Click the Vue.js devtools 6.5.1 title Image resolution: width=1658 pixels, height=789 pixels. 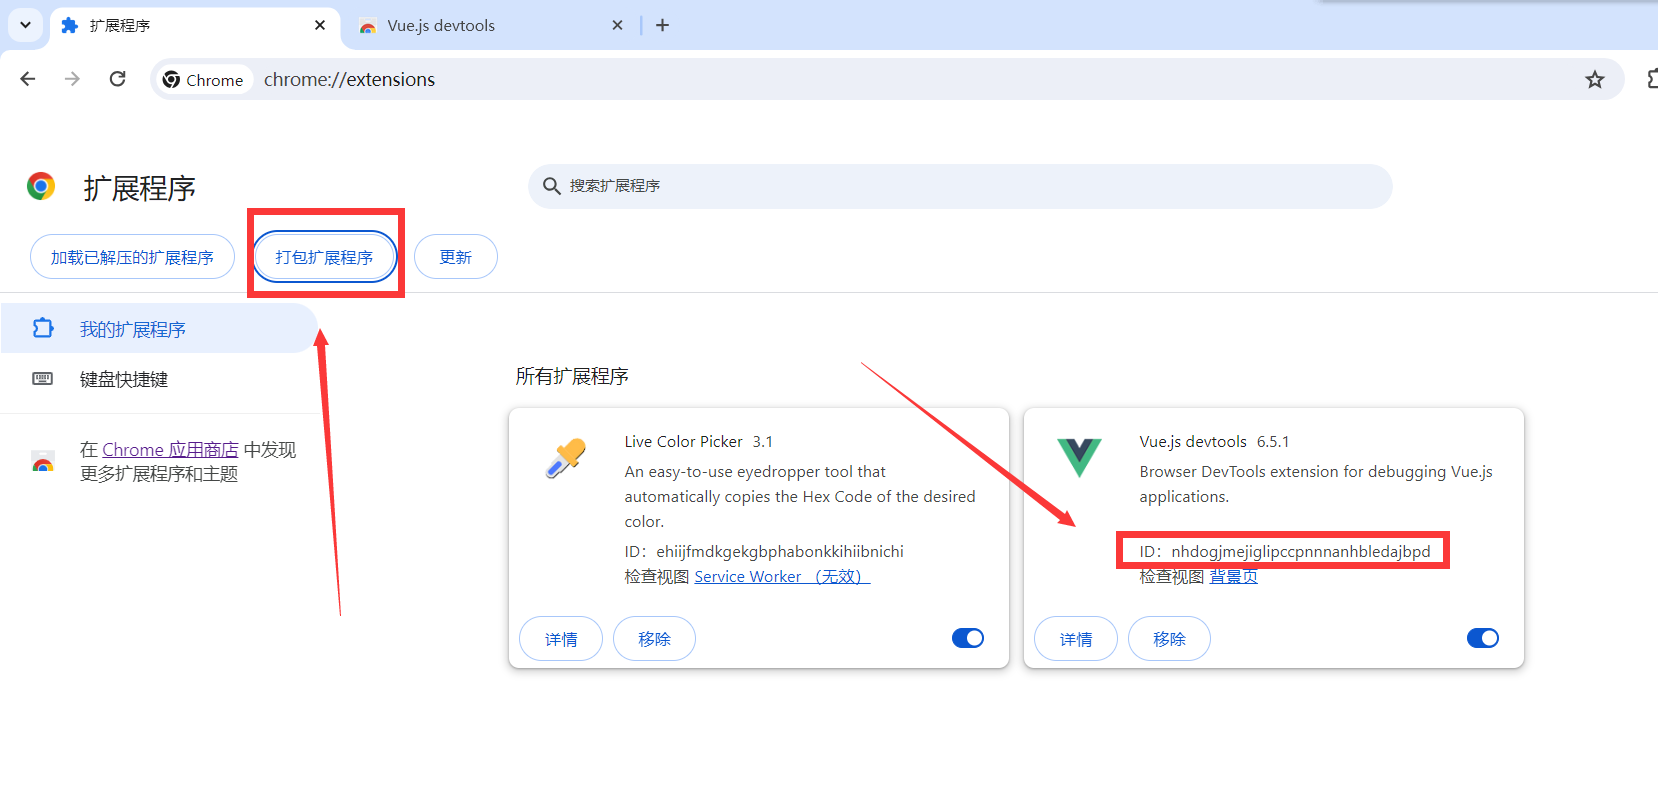(x=1214, y=442)
